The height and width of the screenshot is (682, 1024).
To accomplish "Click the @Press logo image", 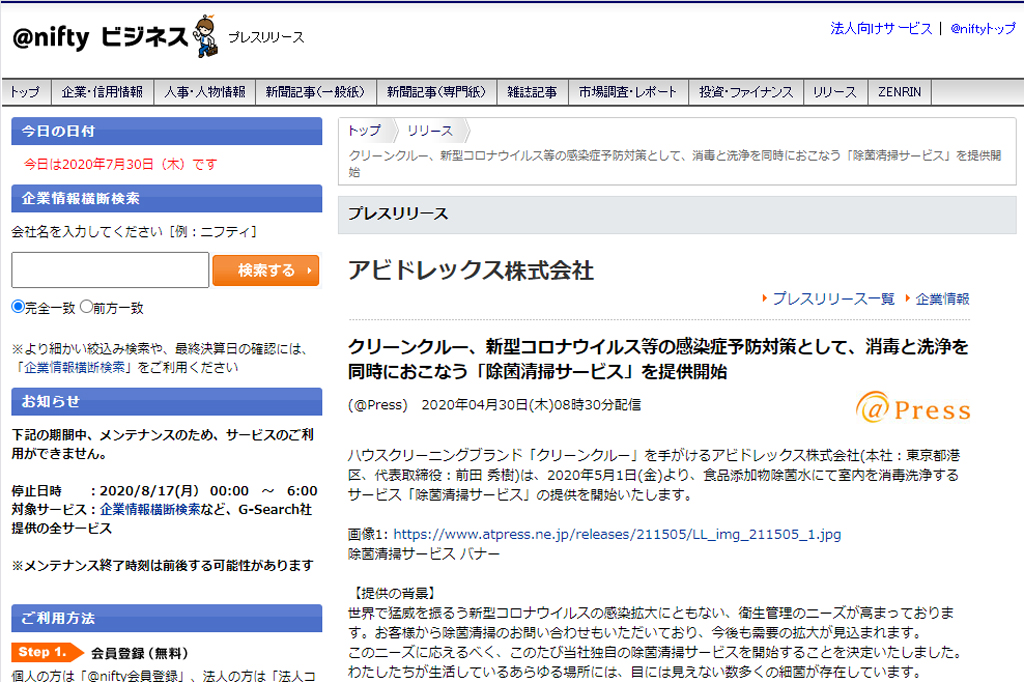I will [912, 408].
